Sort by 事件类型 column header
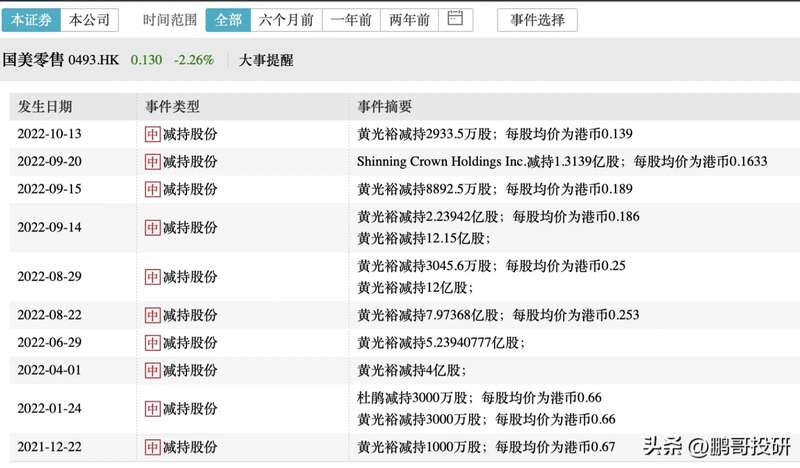 coord(173,107)
